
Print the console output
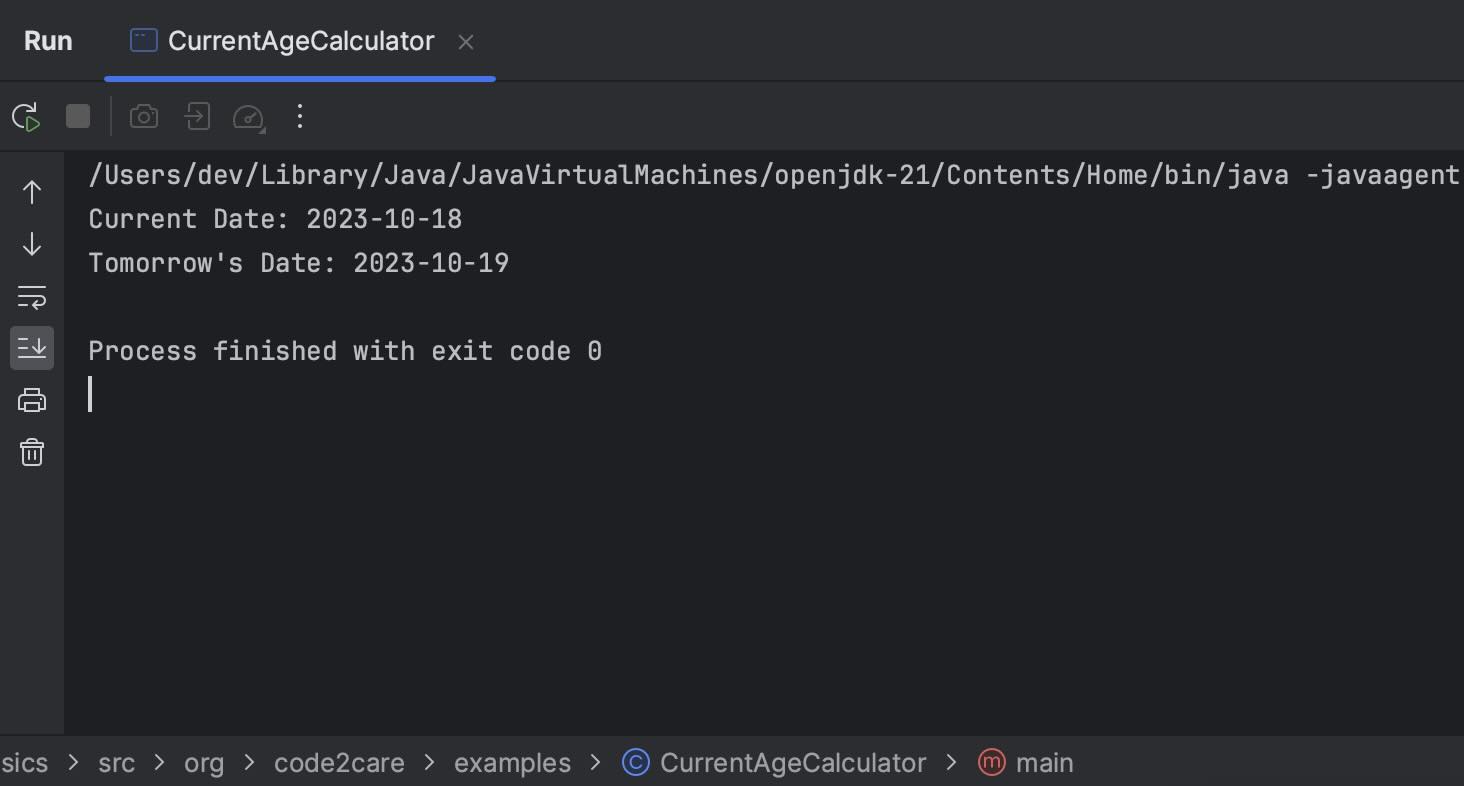pos(31,399)
